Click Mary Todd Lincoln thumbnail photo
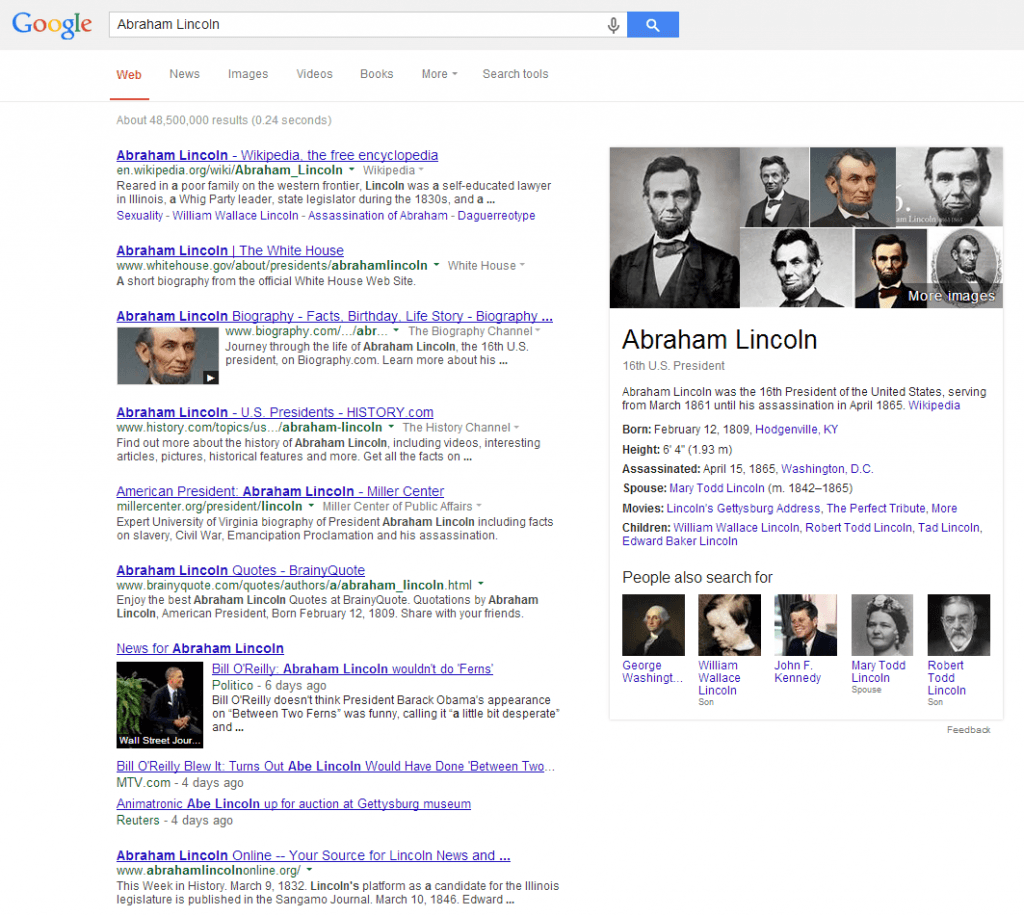This screenshot has width=1024, height=916. coord(882,625)
